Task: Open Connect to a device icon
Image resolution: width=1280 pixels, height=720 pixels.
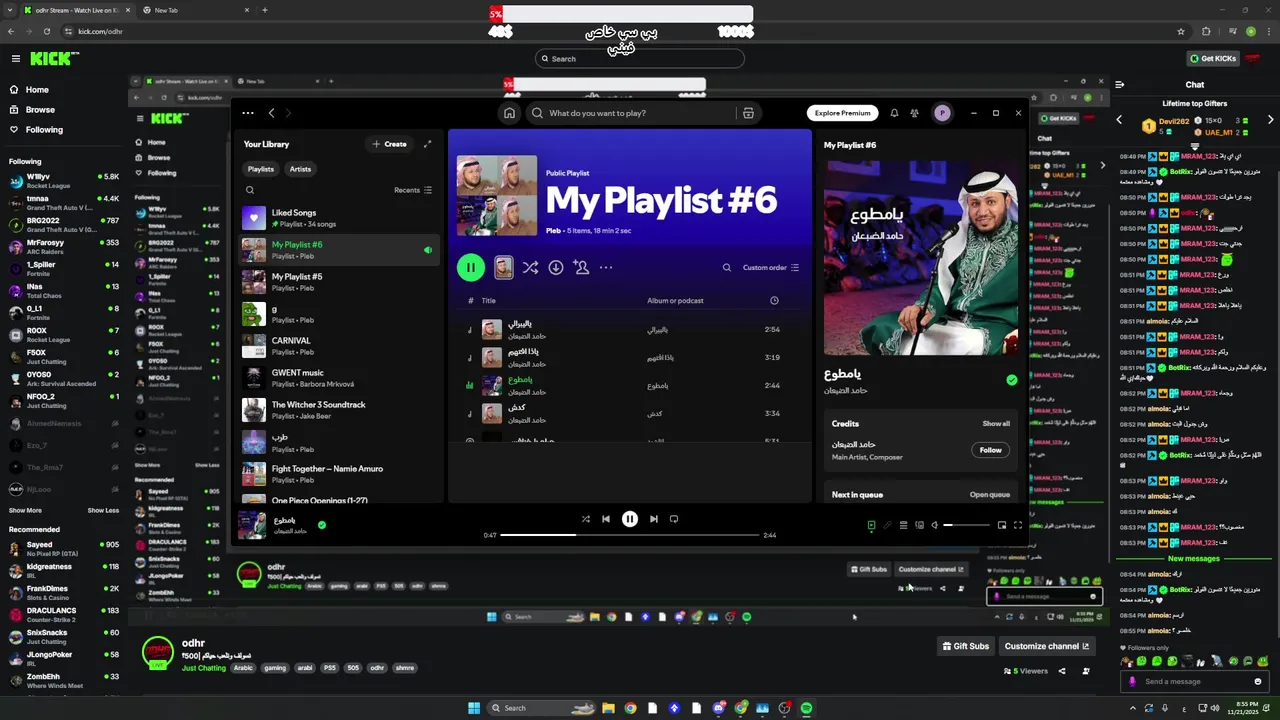Action: click(919, 525)
